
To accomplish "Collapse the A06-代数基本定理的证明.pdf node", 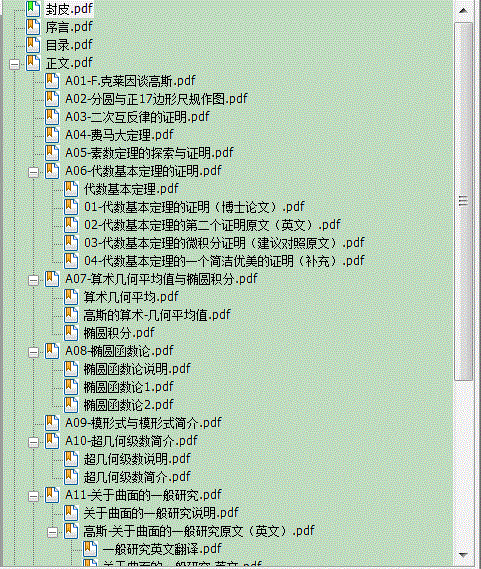I will pos(33,172).
